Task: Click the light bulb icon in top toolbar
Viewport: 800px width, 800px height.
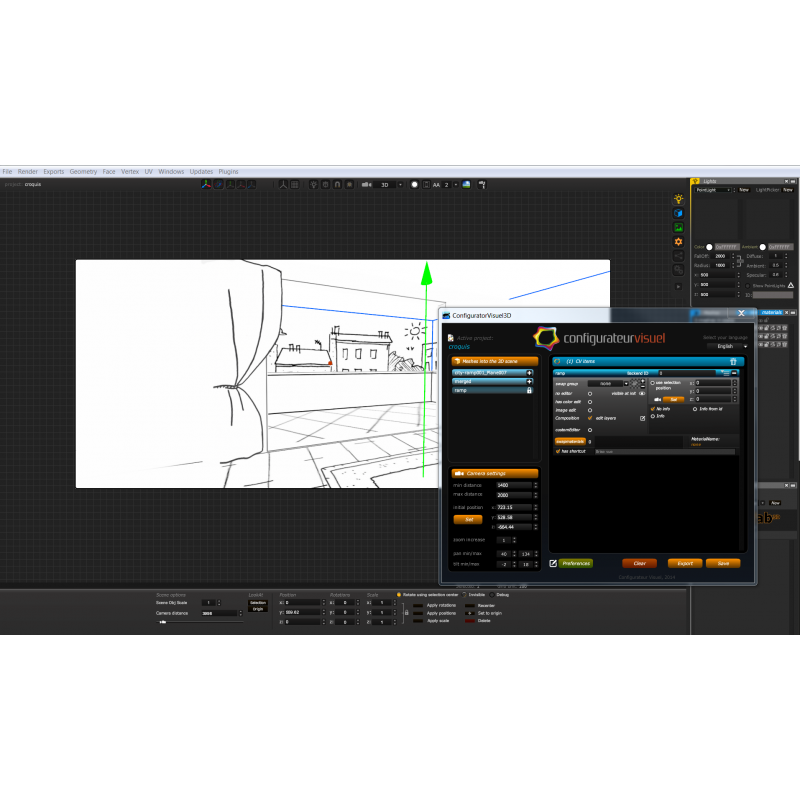Action: (x=313, y=184)
